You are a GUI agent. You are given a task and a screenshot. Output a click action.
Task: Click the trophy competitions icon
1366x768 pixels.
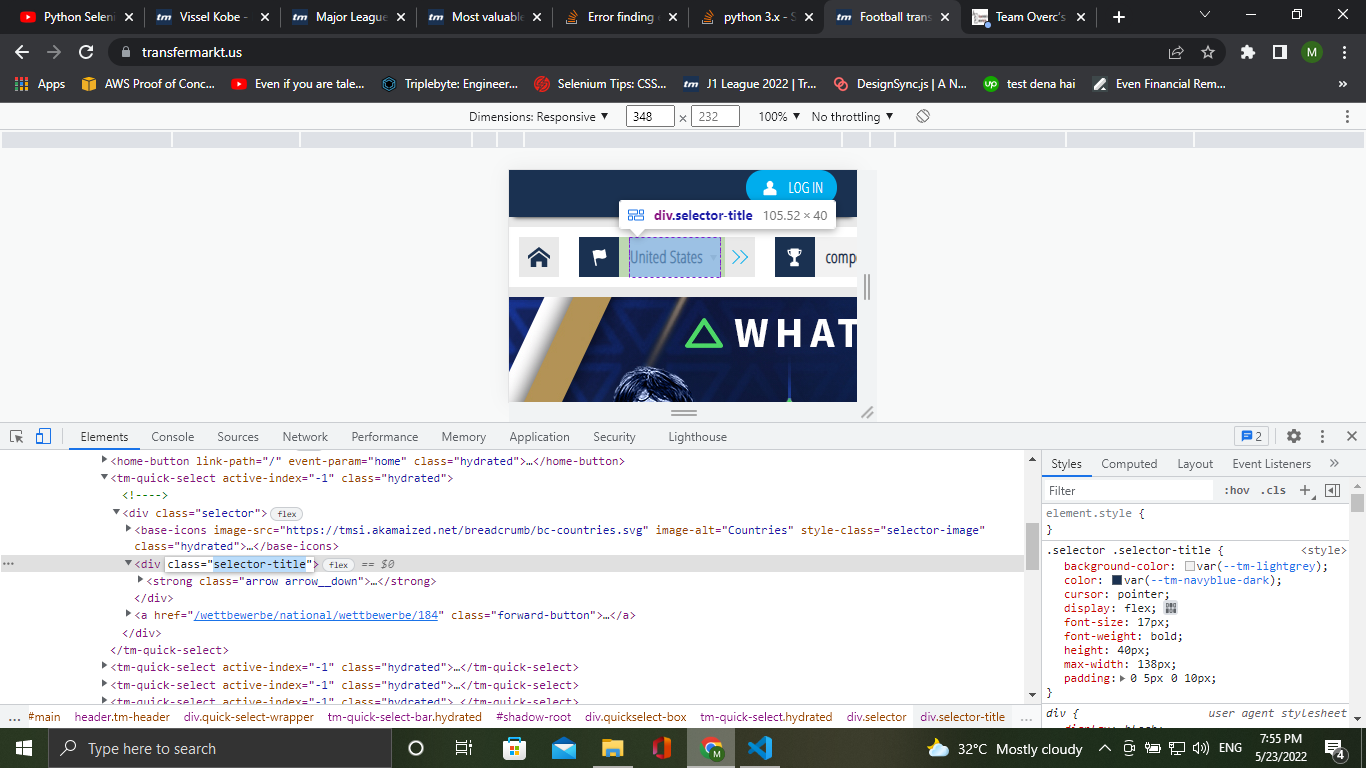point(795,257)
